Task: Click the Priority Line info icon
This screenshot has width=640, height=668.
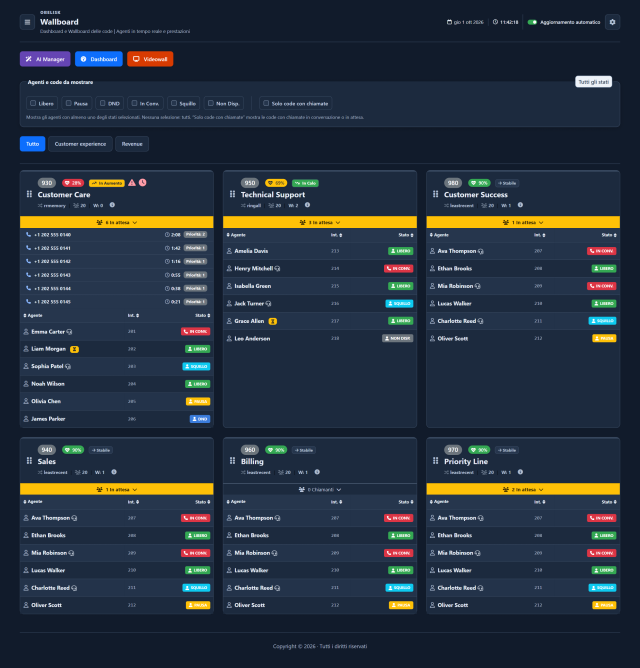Action: coord(520,472)
